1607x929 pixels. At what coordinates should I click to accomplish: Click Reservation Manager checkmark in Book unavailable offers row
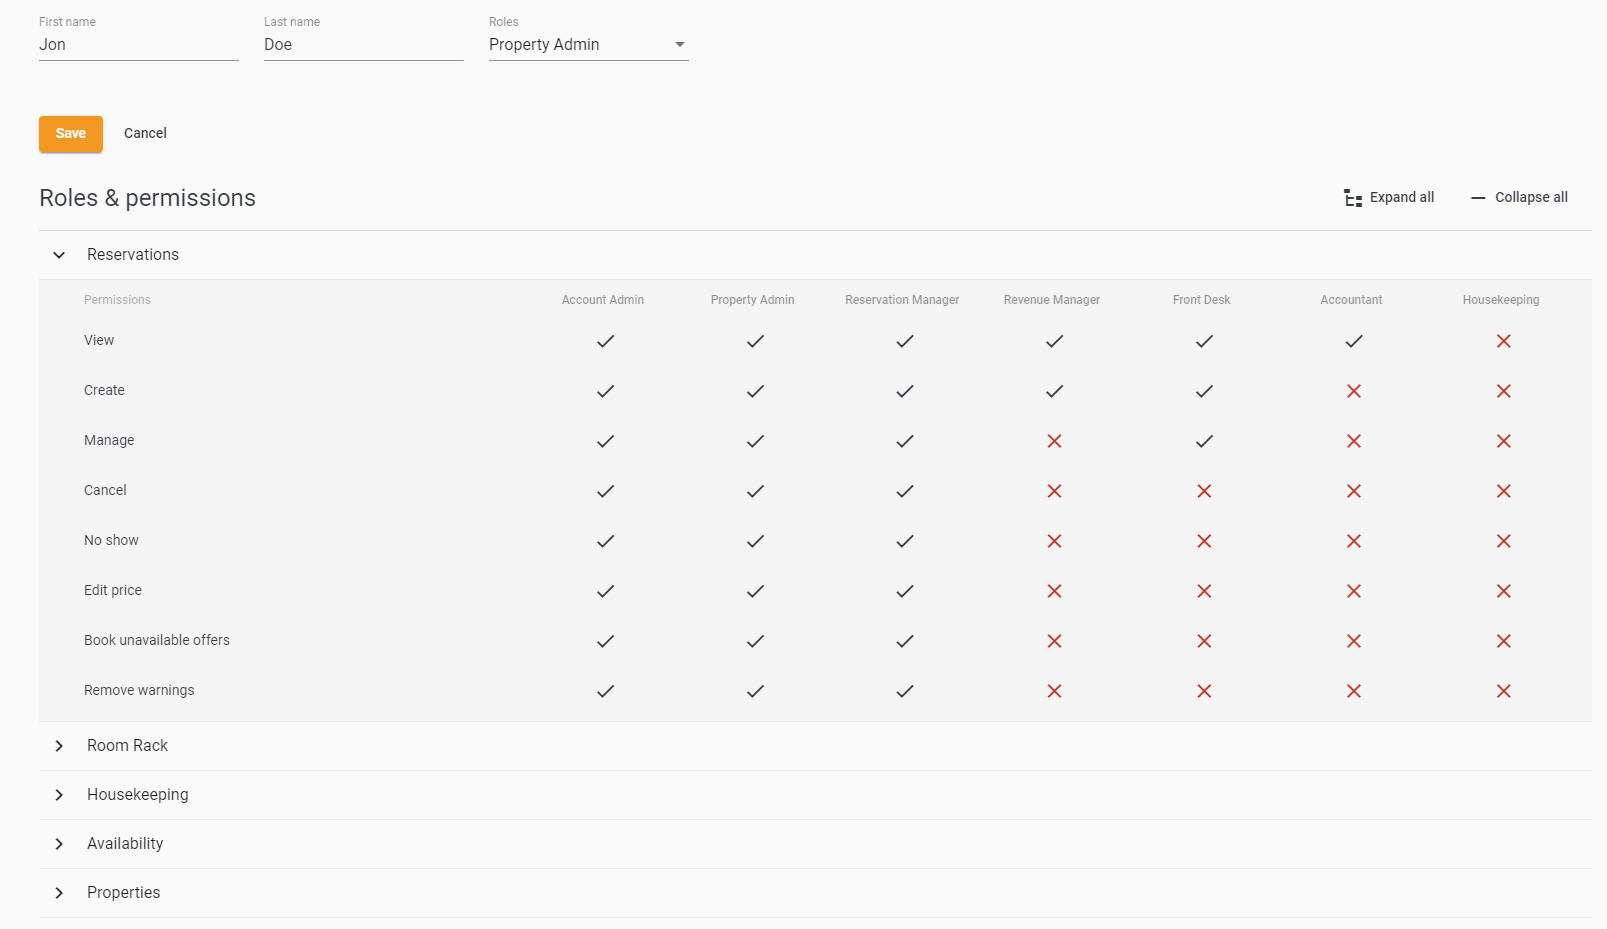904,641
